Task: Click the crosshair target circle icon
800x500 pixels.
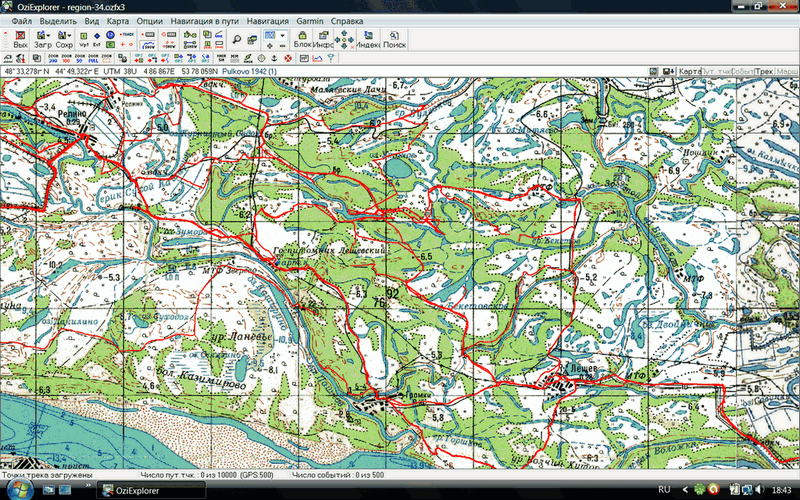Action: point(261,58)
